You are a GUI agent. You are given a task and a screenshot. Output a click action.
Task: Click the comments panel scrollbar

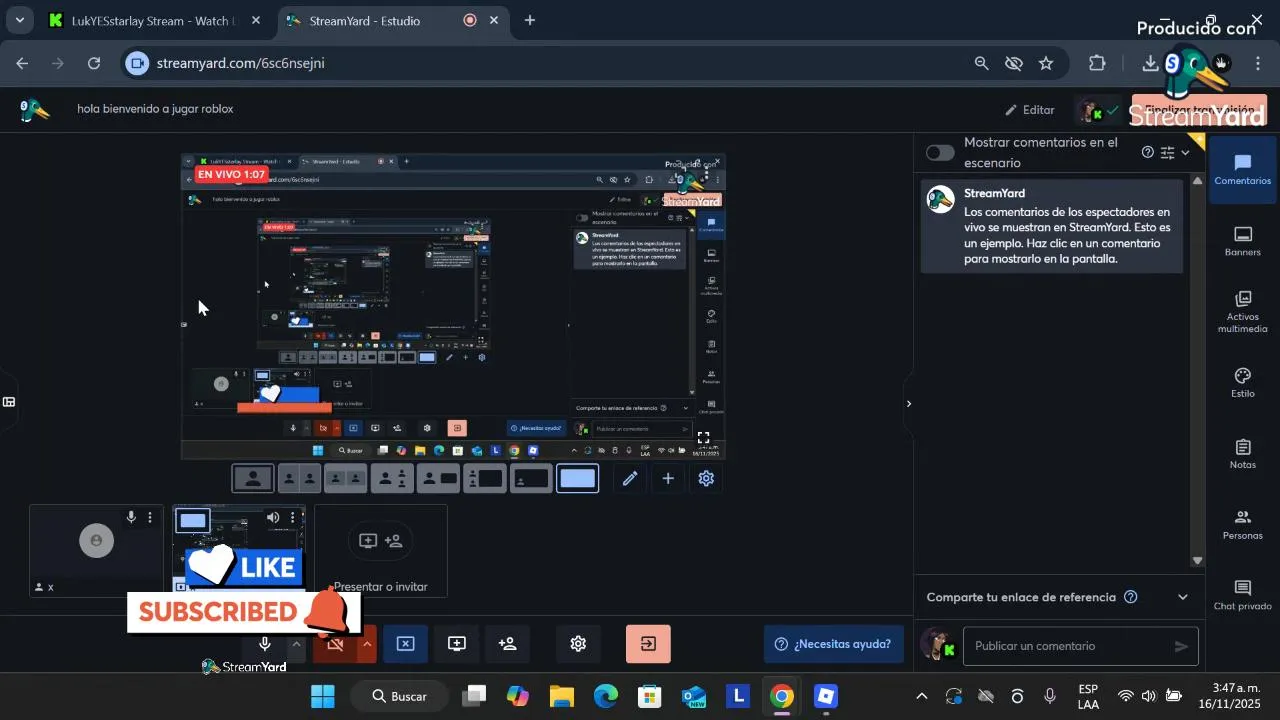[x=1198, y=370]
